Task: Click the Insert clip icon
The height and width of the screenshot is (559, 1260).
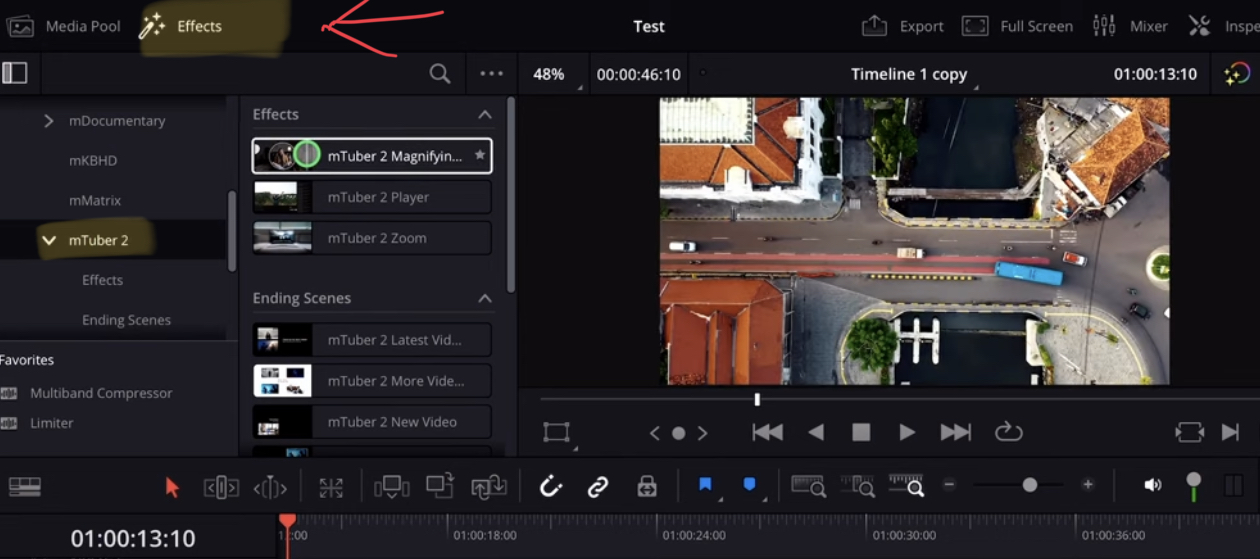Action: click(391, 487)
